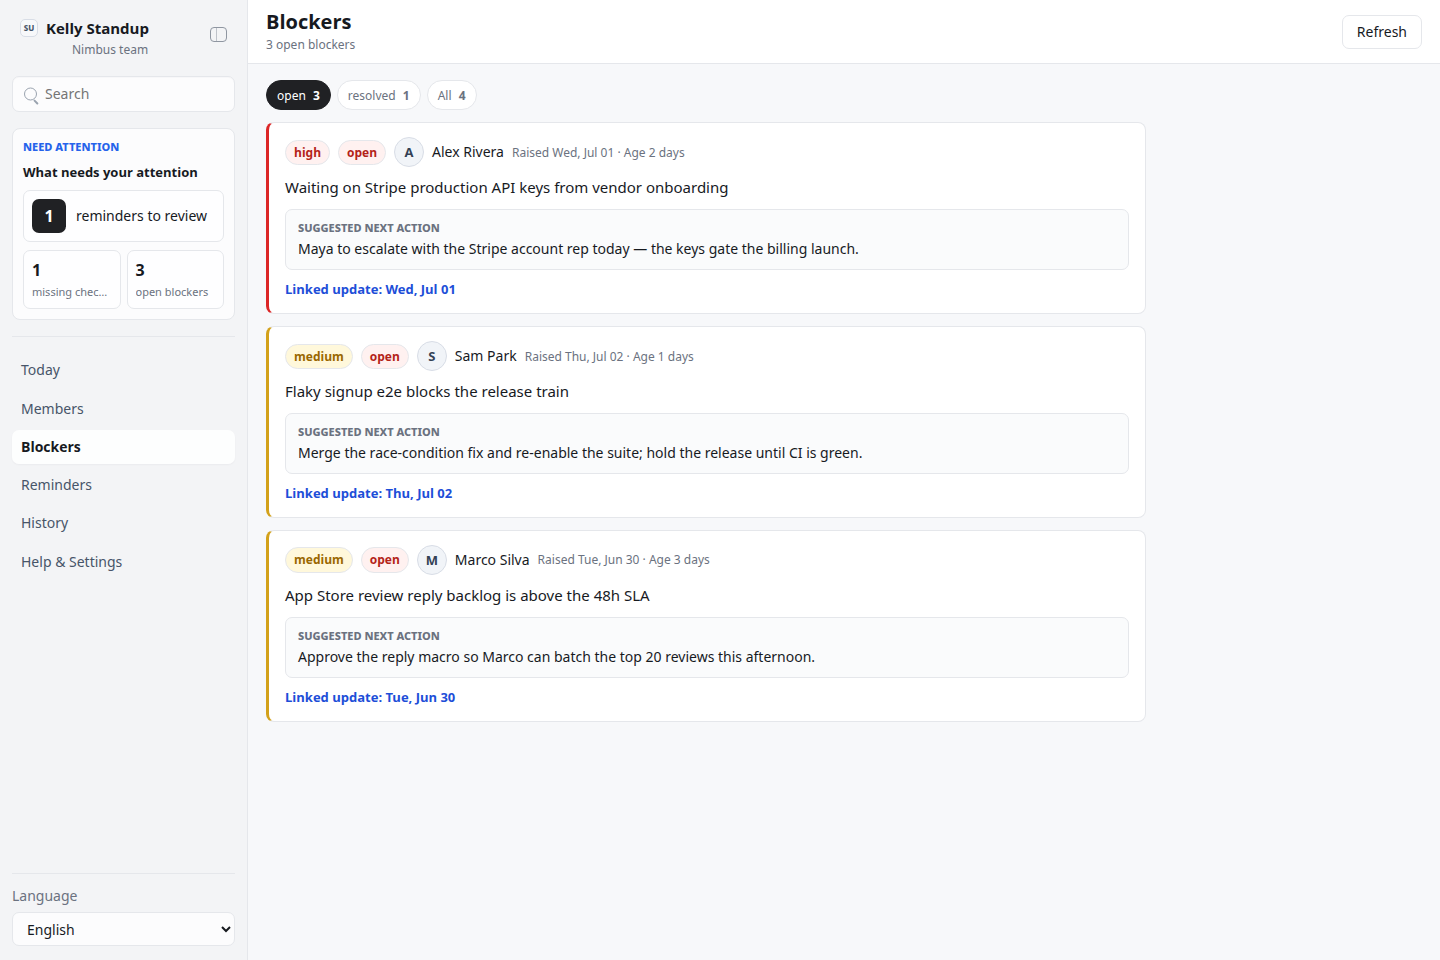
Task: Toggle the sidebar collapse icon
Action: coord(218,35)
